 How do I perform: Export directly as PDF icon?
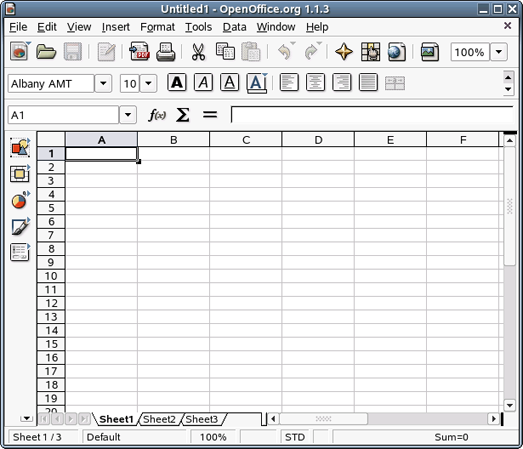pos(139,52)
